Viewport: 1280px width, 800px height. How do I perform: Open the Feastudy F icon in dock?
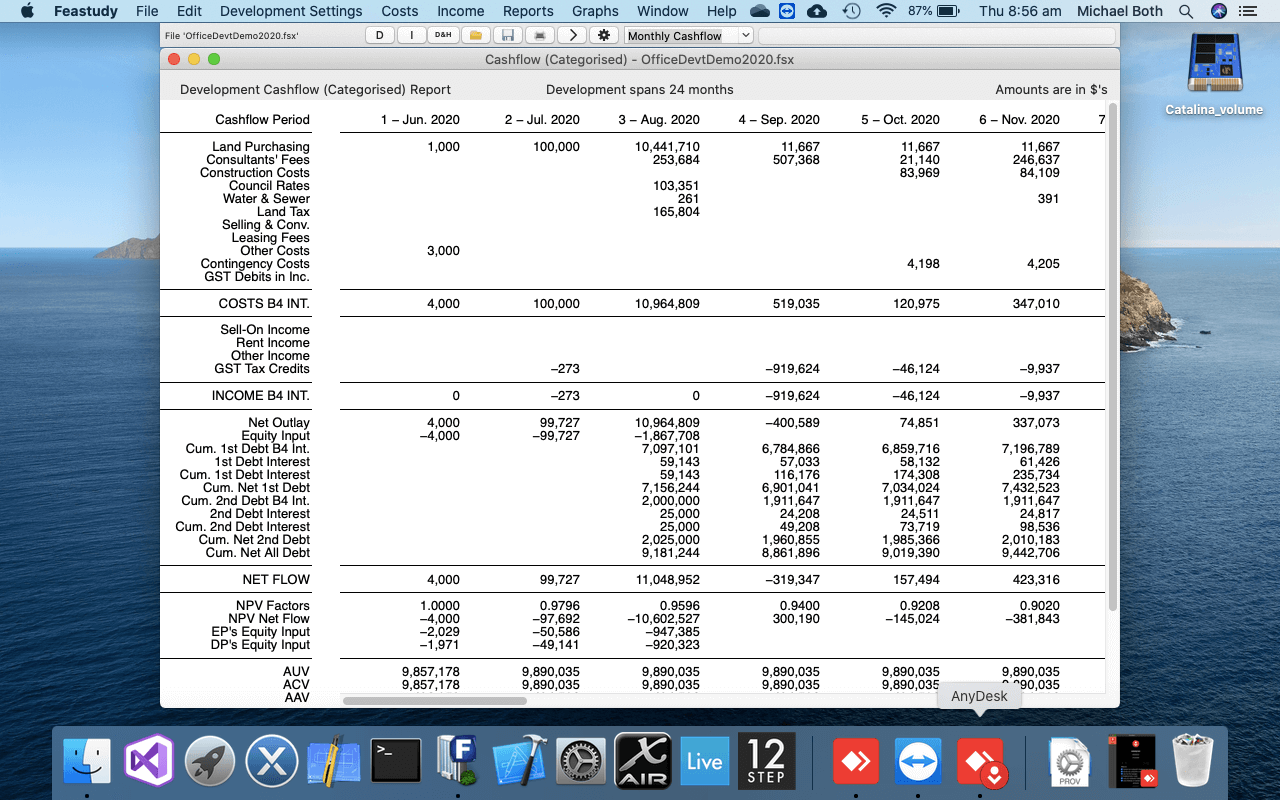click(x=457, y=760)
